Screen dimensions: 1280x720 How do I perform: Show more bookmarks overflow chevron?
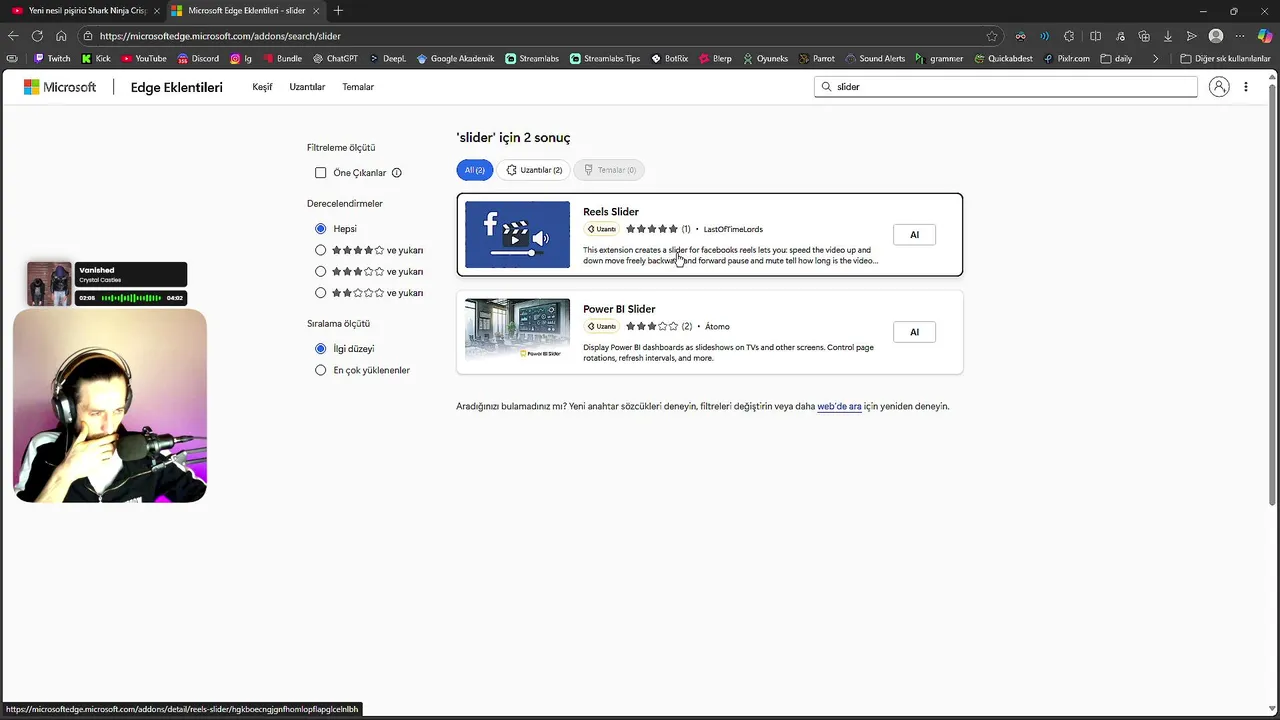(1155, 59)
